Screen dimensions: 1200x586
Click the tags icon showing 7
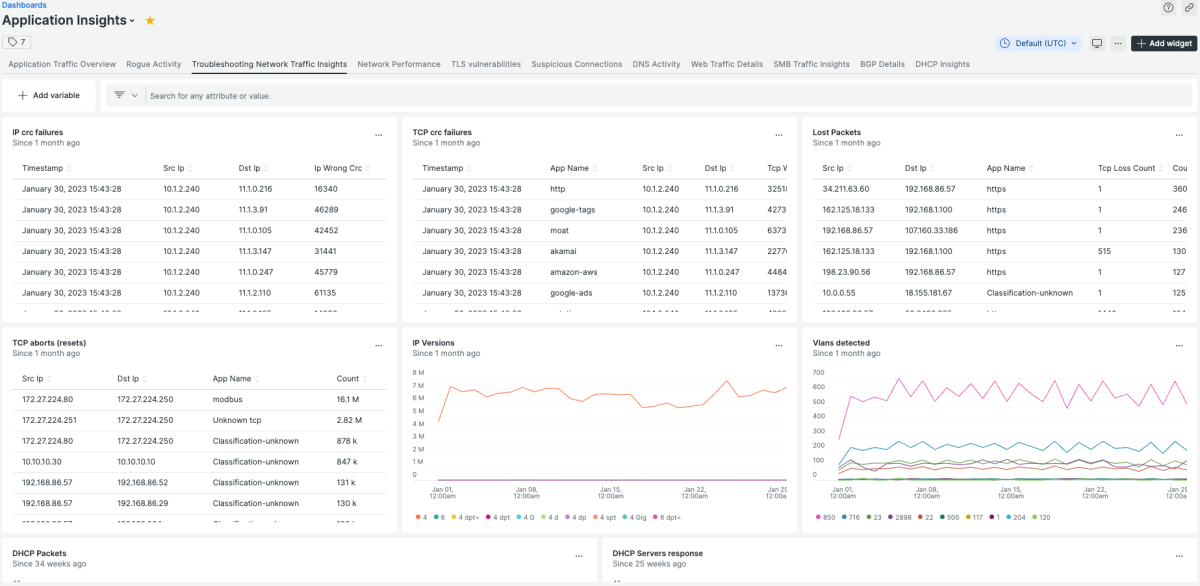coord(17,42)
